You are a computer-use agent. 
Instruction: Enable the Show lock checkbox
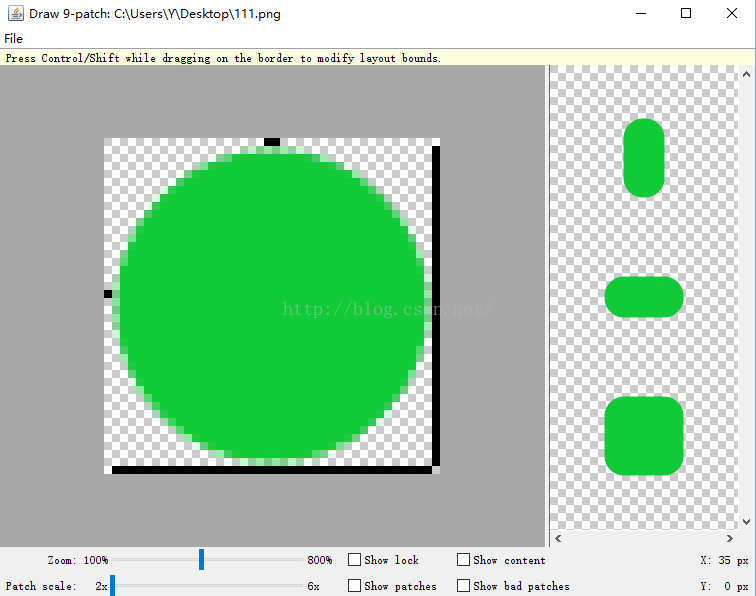point(354,560)
